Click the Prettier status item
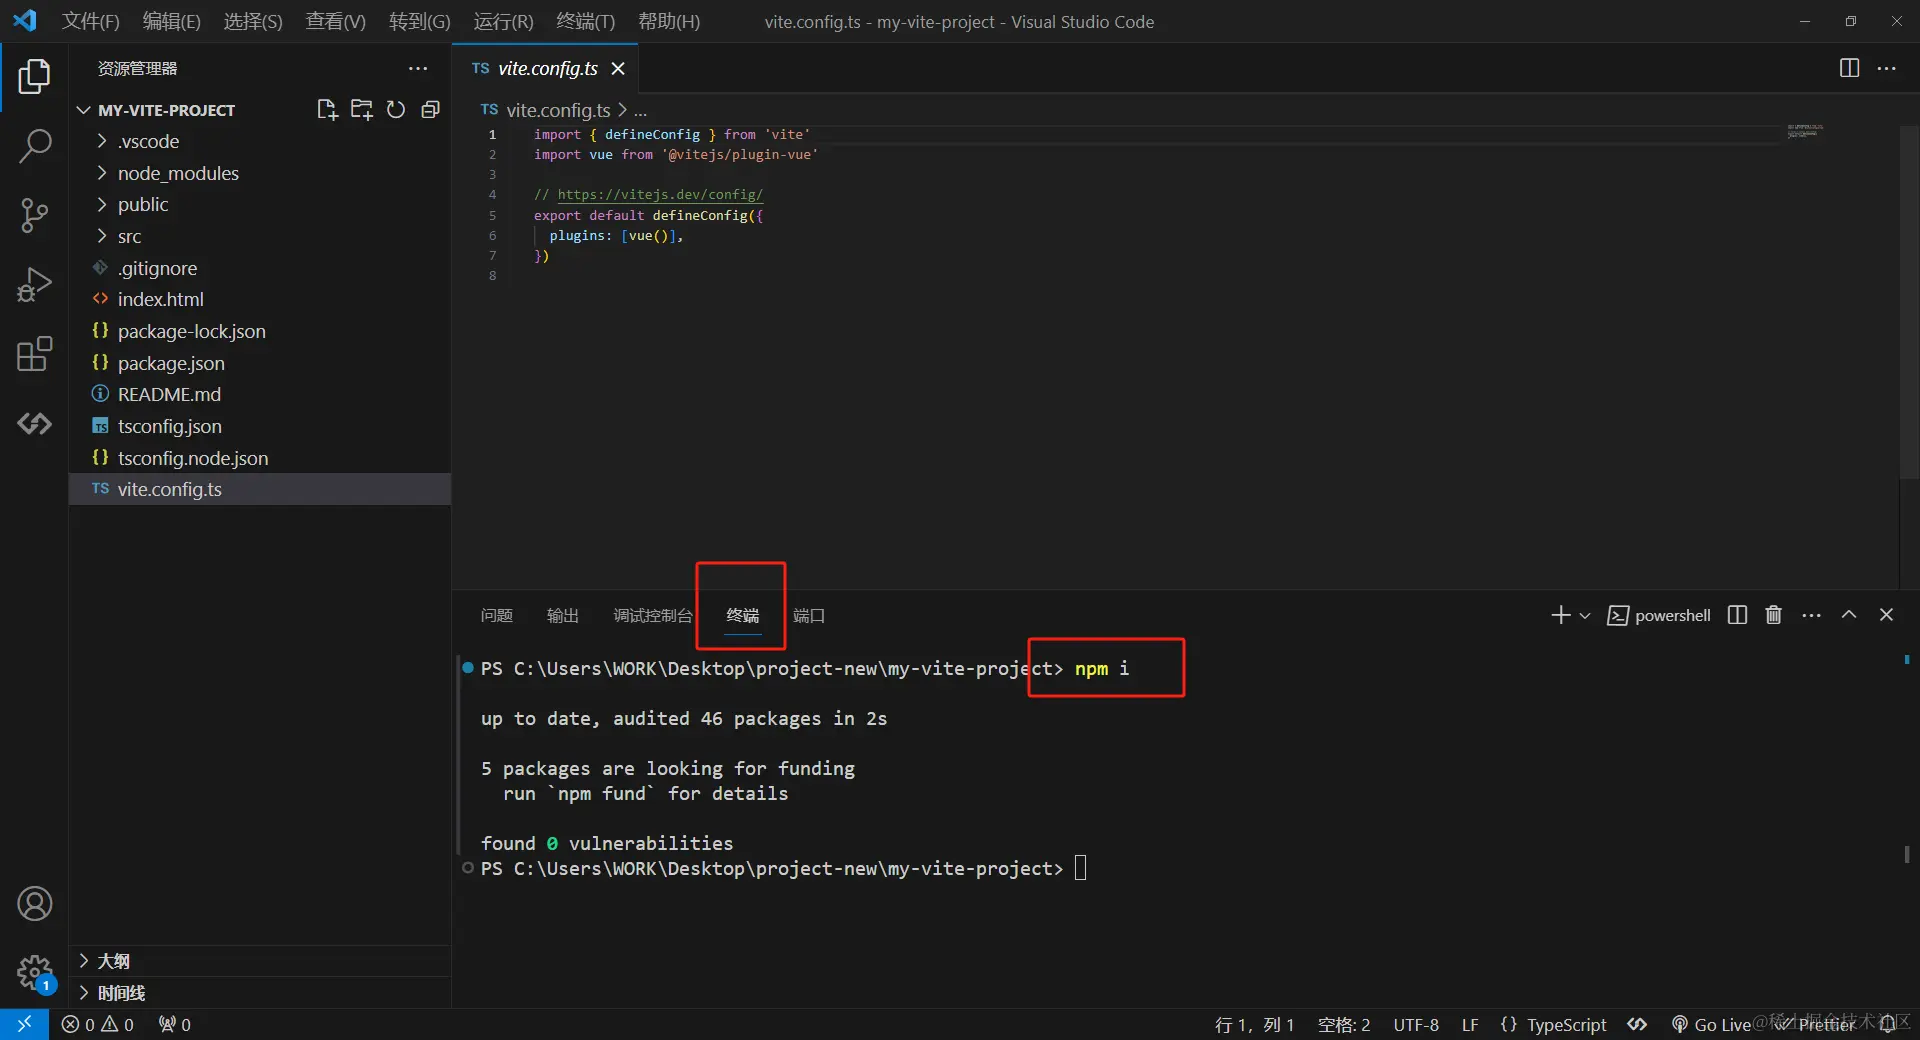Image resolution: width=1920 pixels, height=1040 pixels. (x=1815, y=1024)
